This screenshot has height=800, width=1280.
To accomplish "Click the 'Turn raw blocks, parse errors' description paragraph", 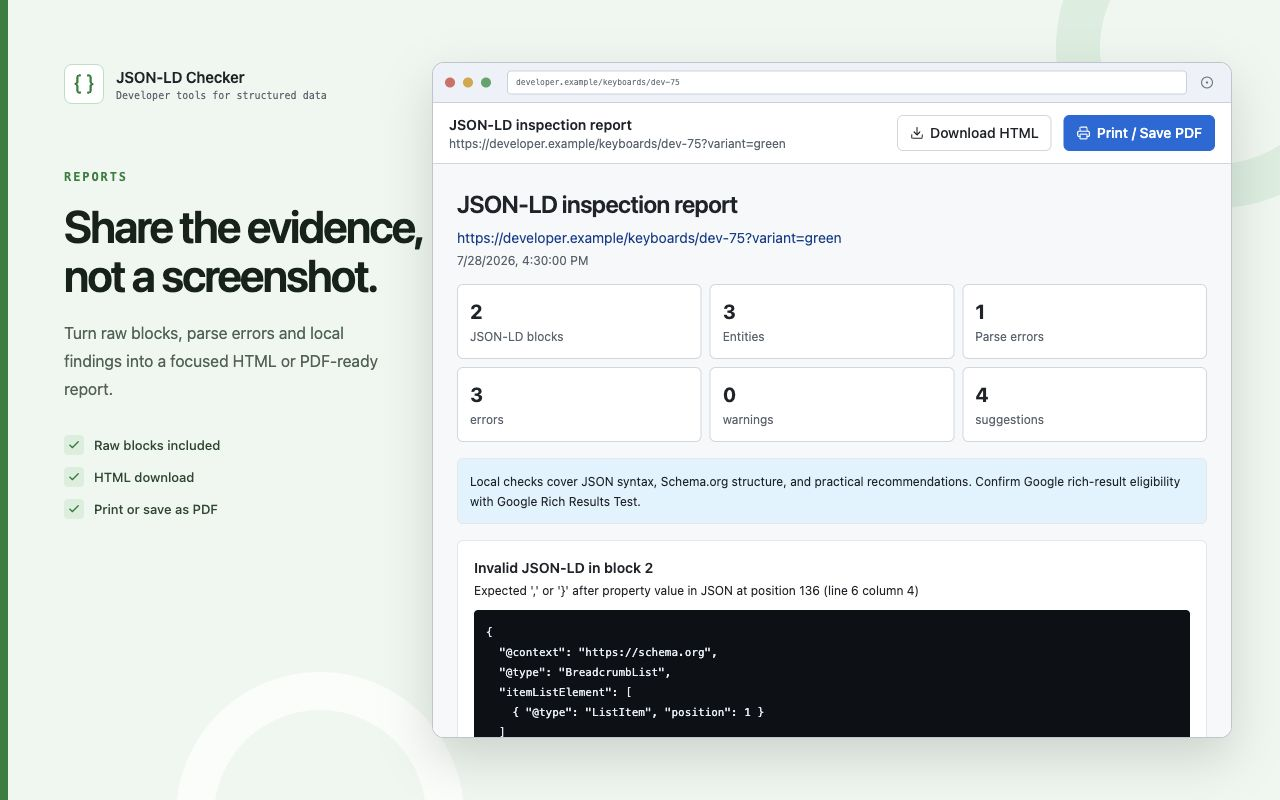I will coord(221,361).
